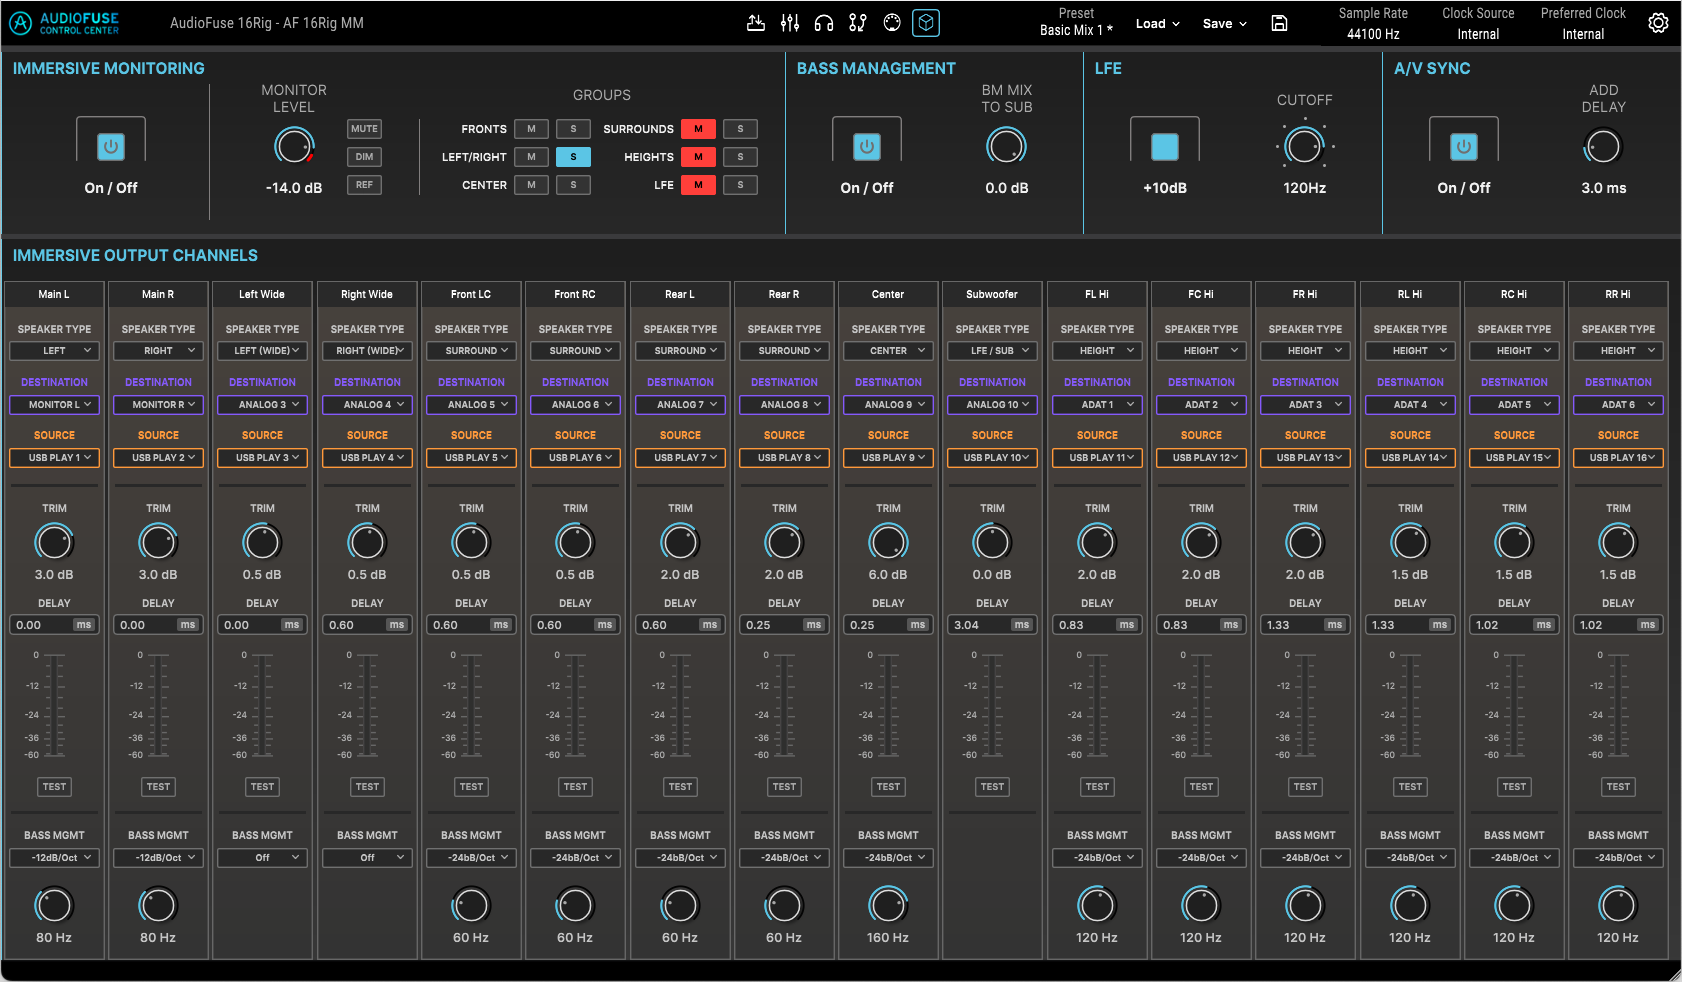
Task: Open the Load preset menu
Action: [1158, 24]
